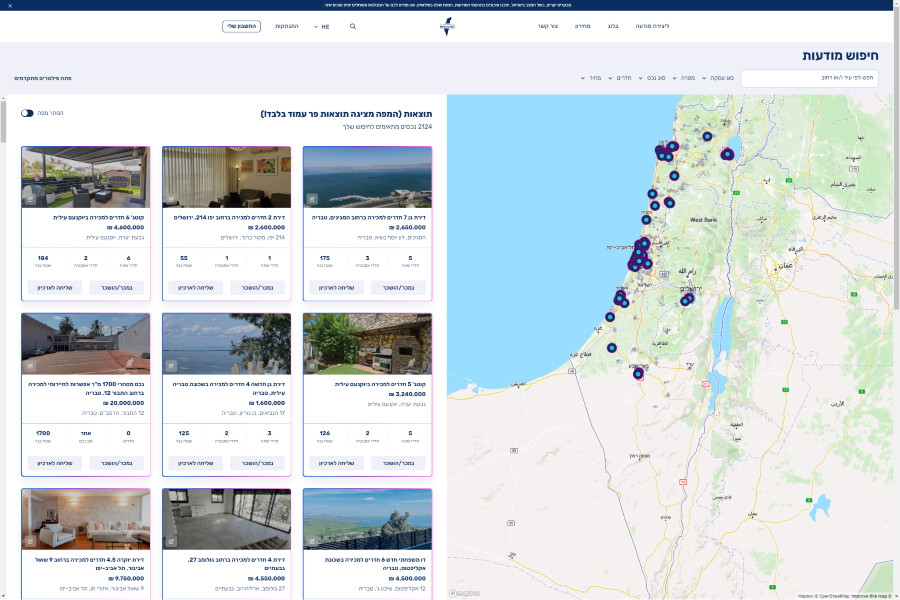Go to the בלוג menu item
Image resolution: width=900 pixels, height=600 pixels.
pos(613,26)
